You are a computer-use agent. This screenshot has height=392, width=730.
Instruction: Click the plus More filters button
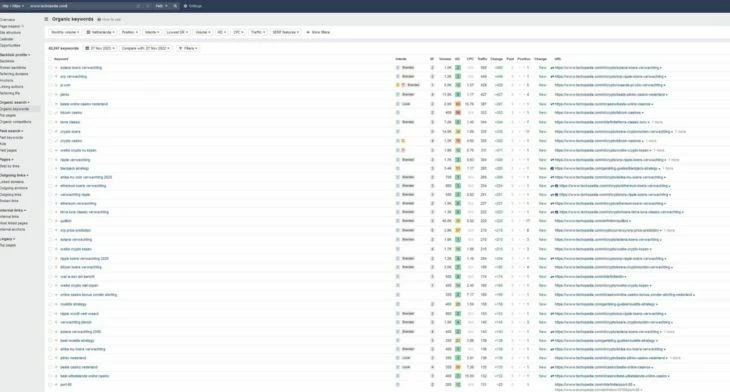click(318, 32)
